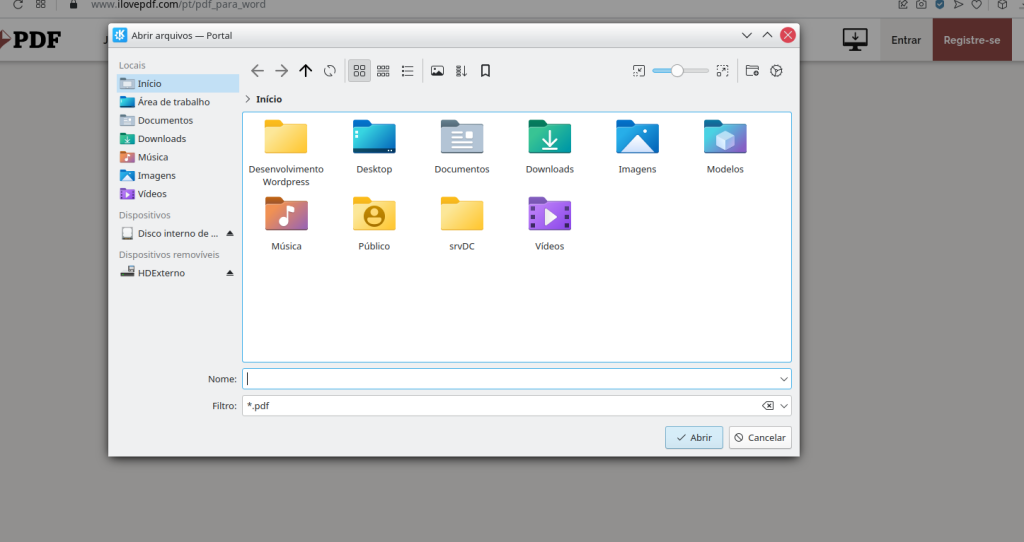Viewport: 1024px width, 542px height.
Task: Click the send arrow icon in browser toolbar
Action: [x=958, y=5]
